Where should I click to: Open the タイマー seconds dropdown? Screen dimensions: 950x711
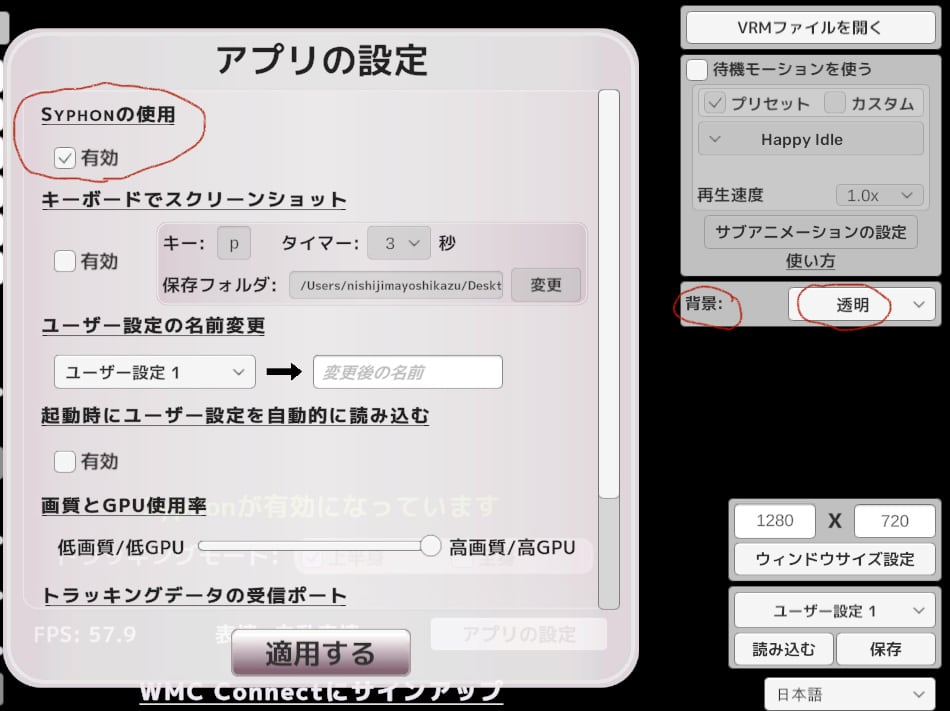(398, 243)
